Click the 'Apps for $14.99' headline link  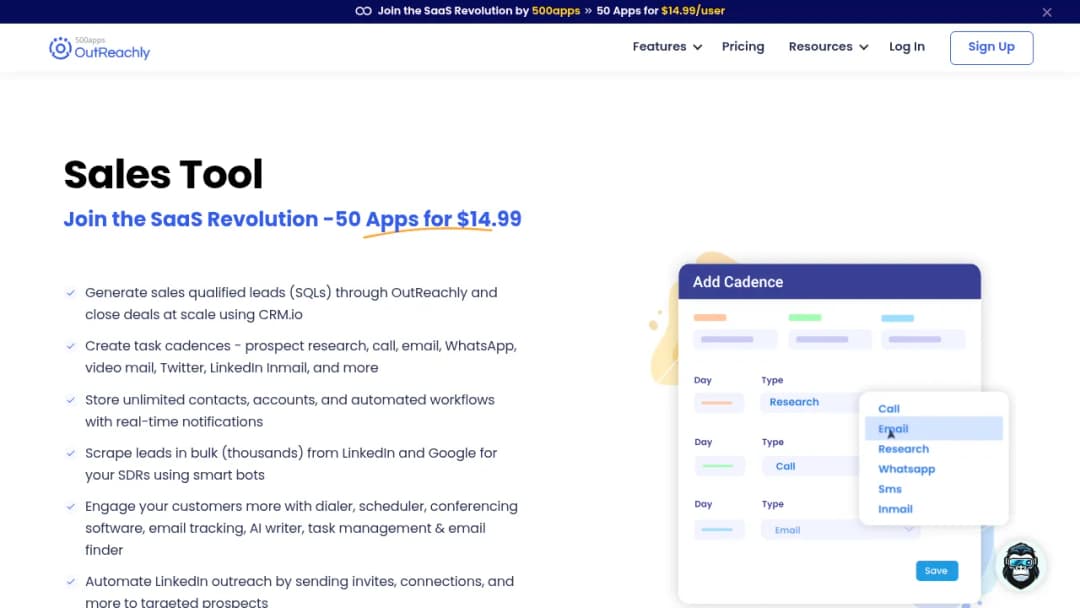443,219
